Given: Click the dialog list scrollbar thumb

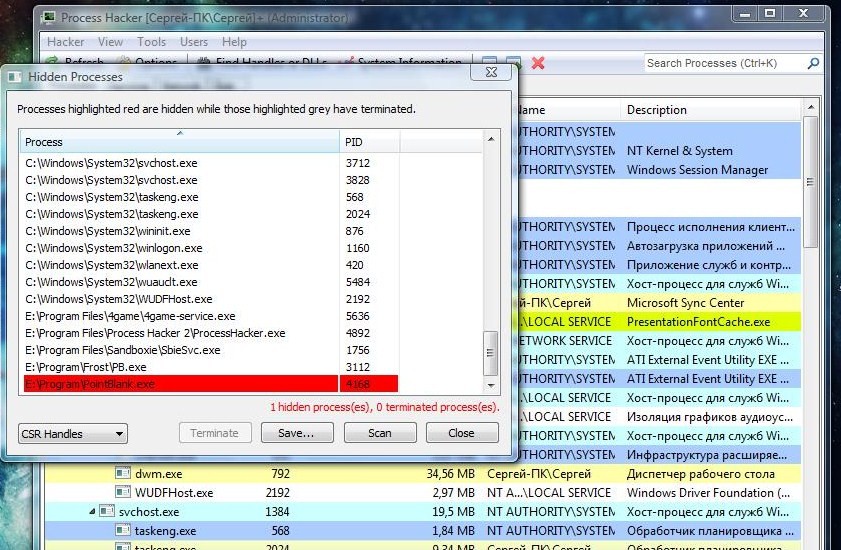Looking at the screenshot, I should click(x=490, y=353).
